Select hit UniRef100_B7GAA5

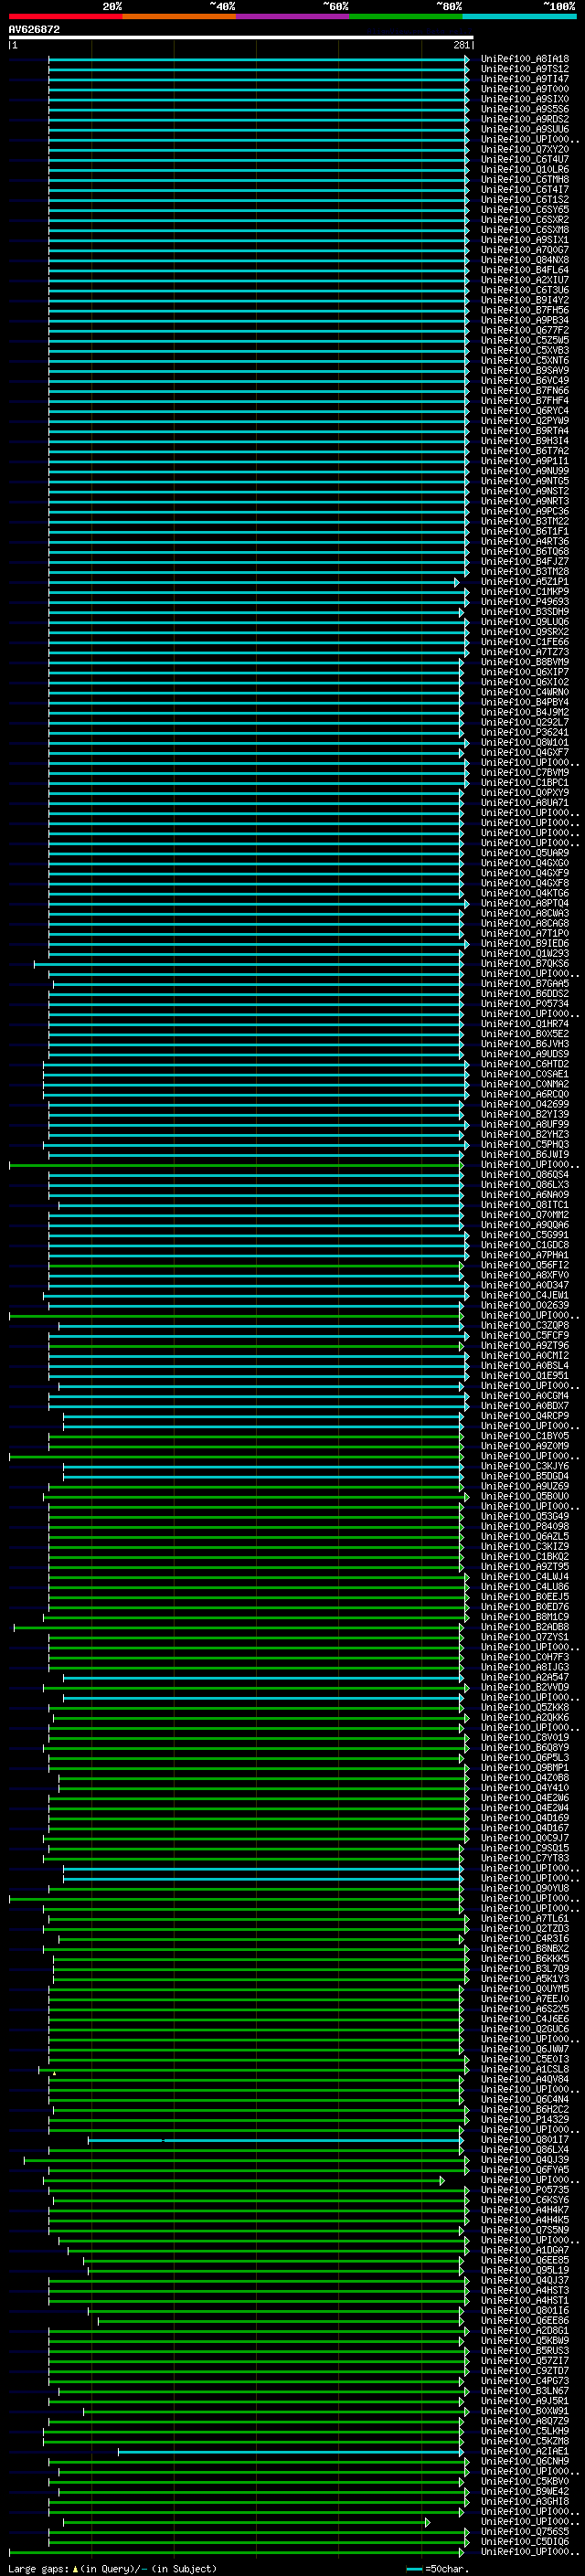coord(525,983)
